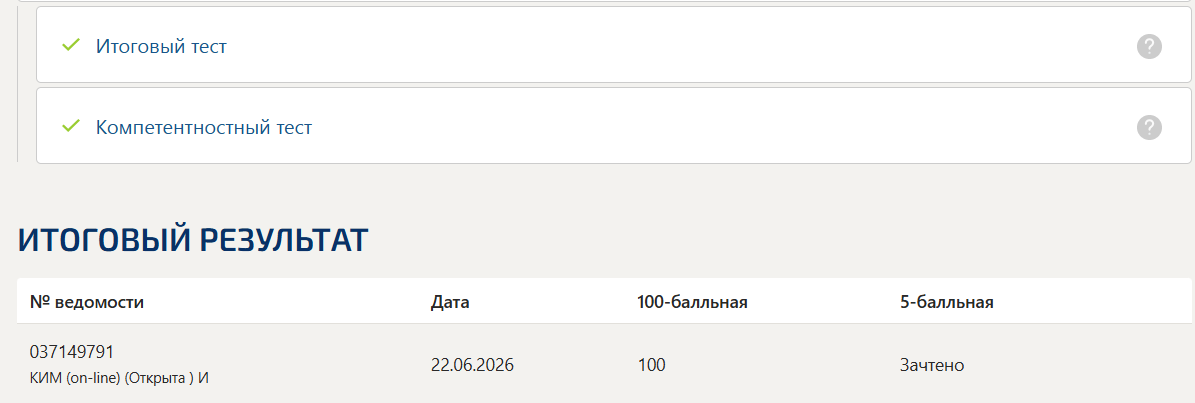
Task: Select the Дата column header
Action: 450,302
